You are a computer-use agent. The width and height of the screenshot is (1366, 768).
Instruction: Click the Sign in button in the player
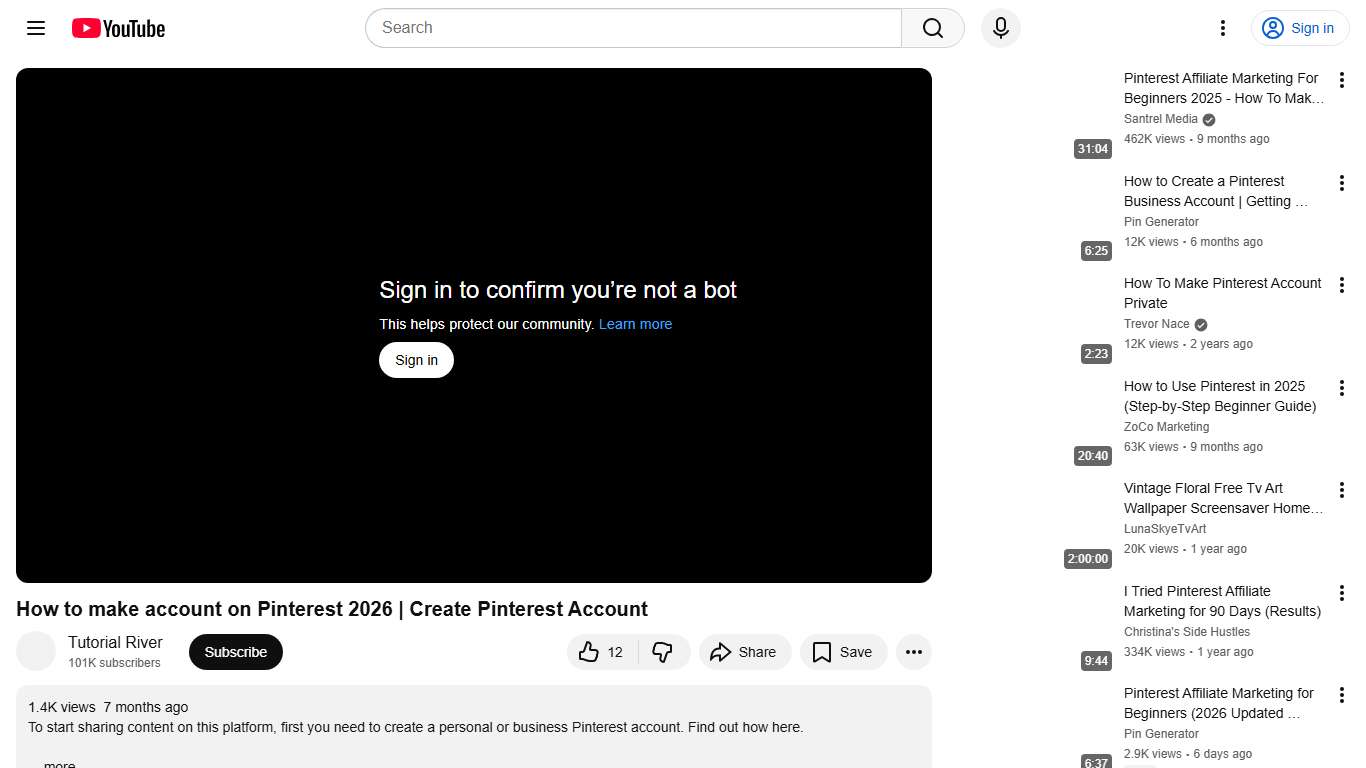tap(416, 359)
